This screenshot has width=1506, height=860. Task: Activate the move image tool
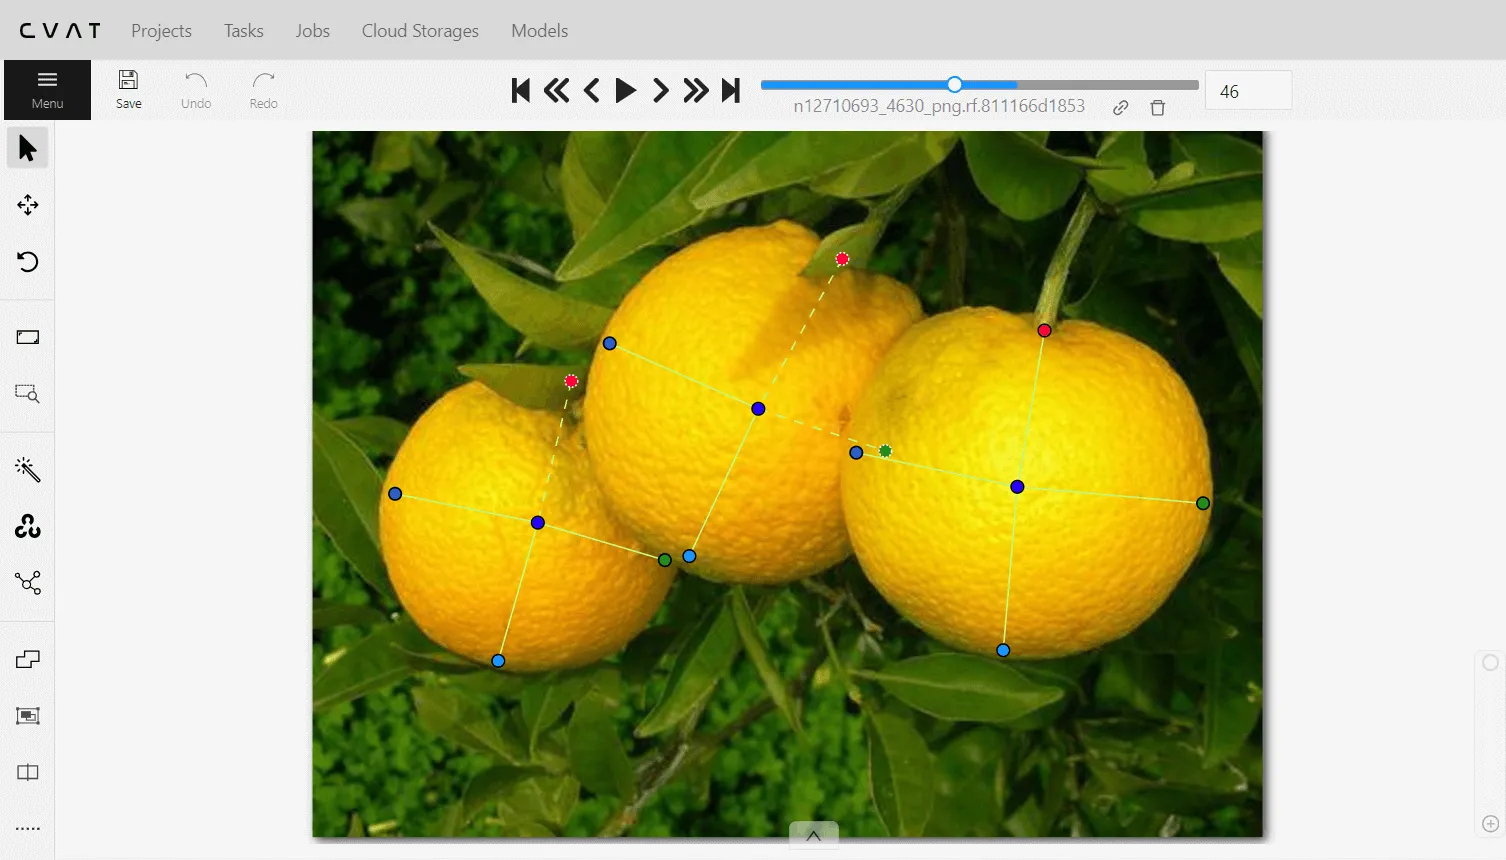point(27,205)
